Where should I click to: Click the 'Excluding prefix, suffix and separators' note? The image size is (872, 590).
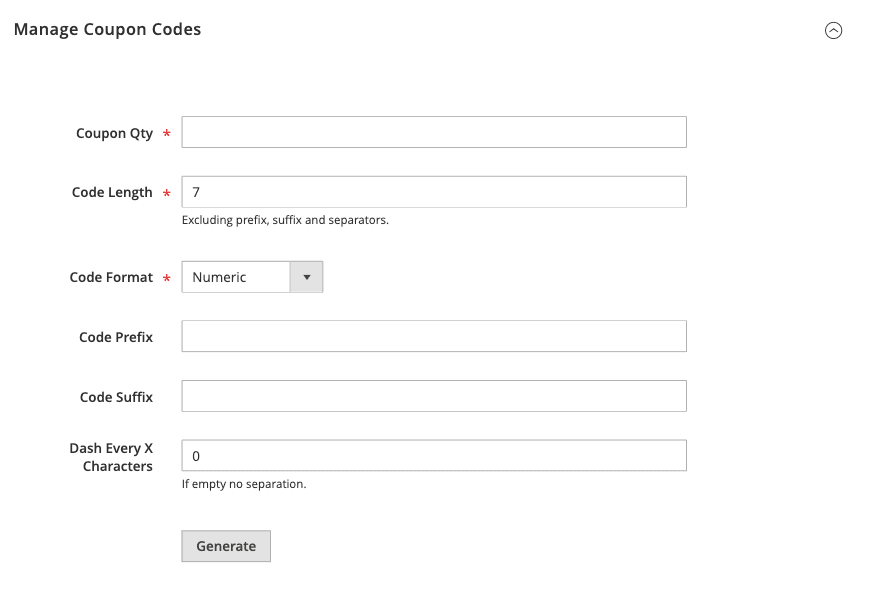tap(285, 220)
